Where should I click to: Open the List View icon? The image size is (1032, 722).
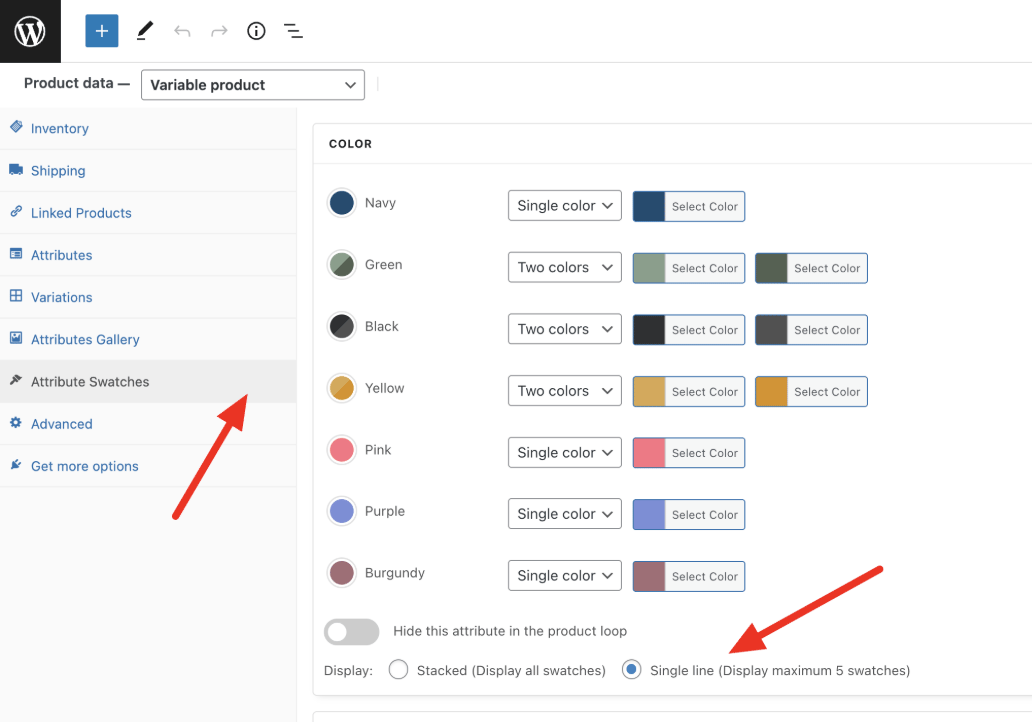click(x=293, y=31)
